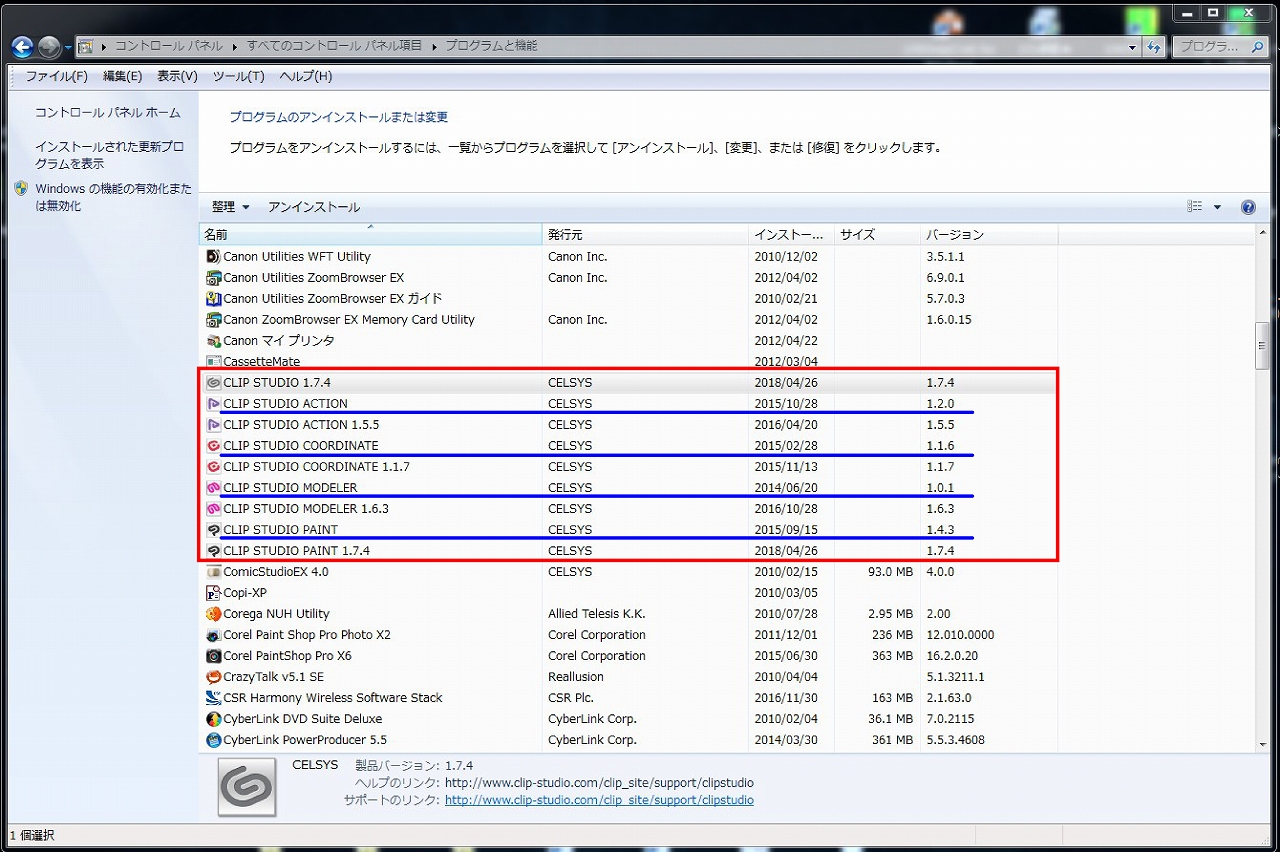Sort by the install date column header
This screenshot has height=852, width=1280.
point(791,235)
